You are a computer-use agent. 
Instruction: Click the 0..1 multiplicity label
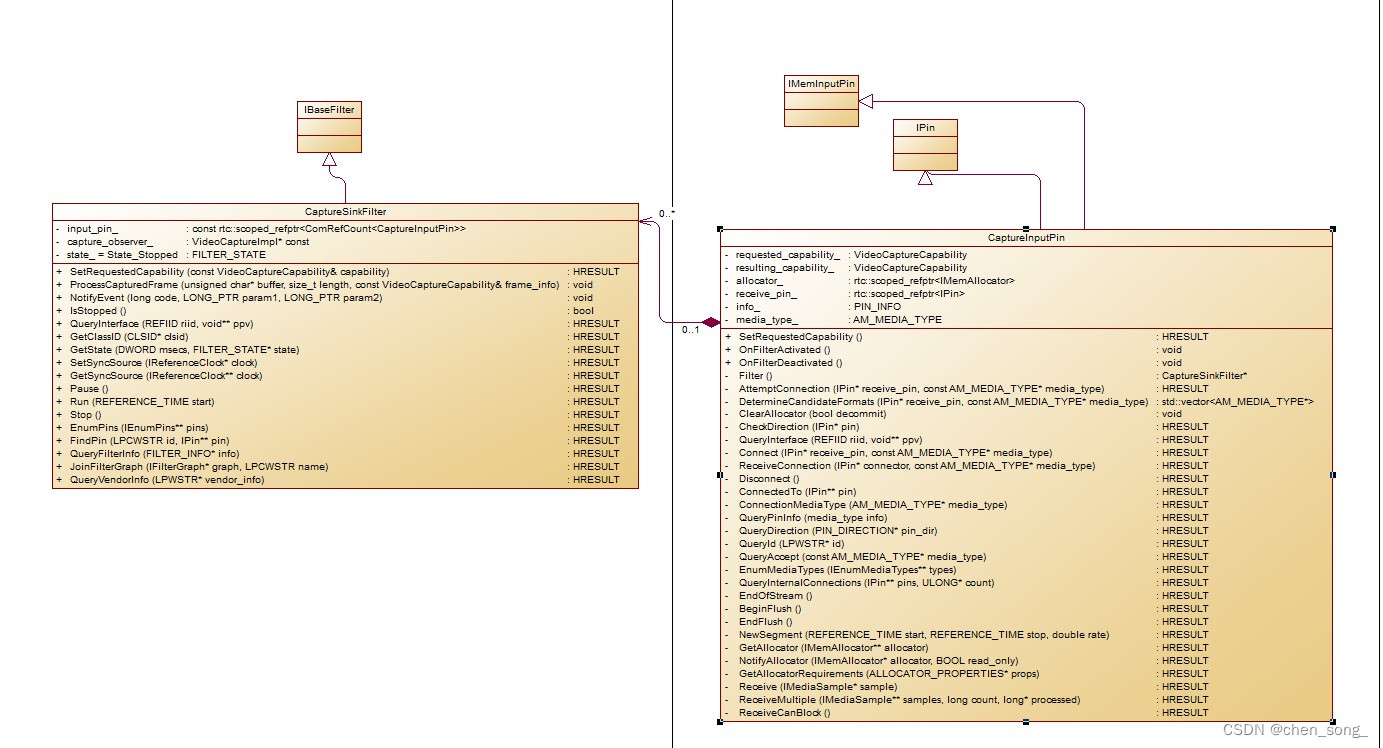pyautogui.click(x=691, y=330)
